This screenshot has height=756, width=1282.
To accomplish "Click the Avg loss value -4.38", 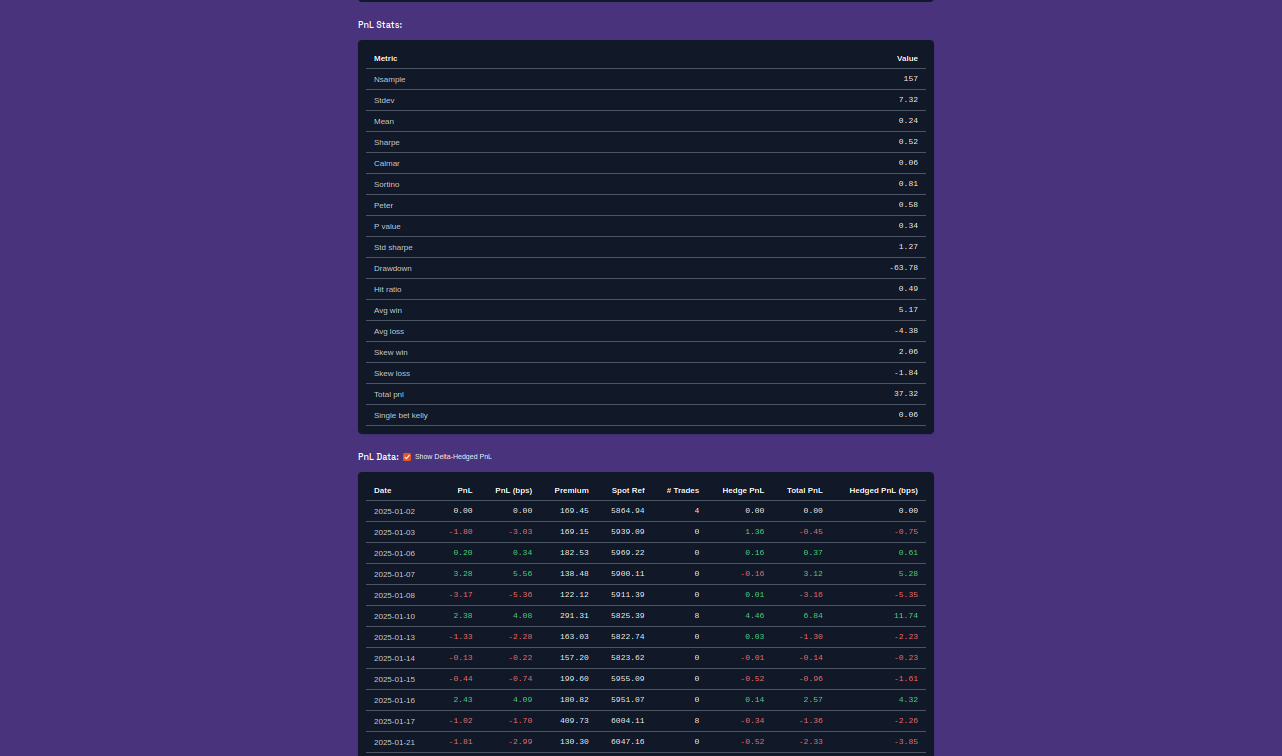I will pos(906,331).
